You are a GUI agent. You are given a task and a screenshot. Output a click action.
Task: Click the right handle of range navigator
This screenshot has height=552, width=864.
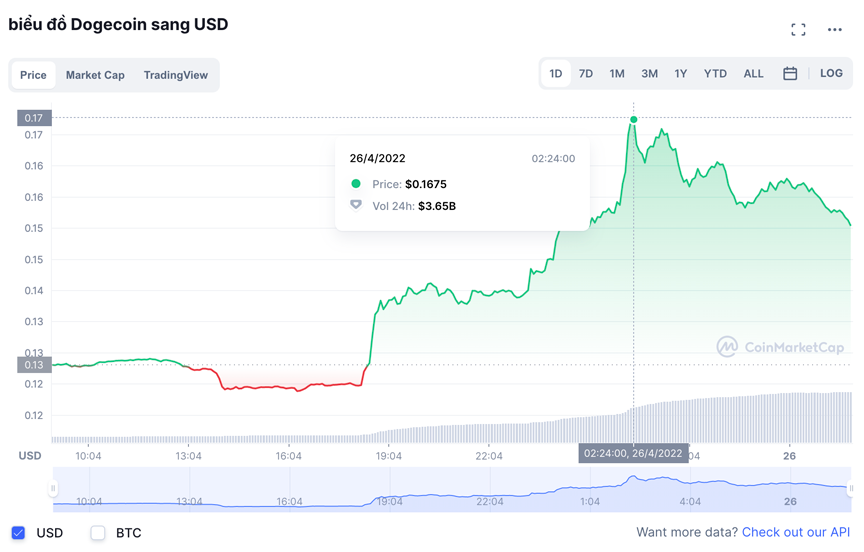point(851,488)
